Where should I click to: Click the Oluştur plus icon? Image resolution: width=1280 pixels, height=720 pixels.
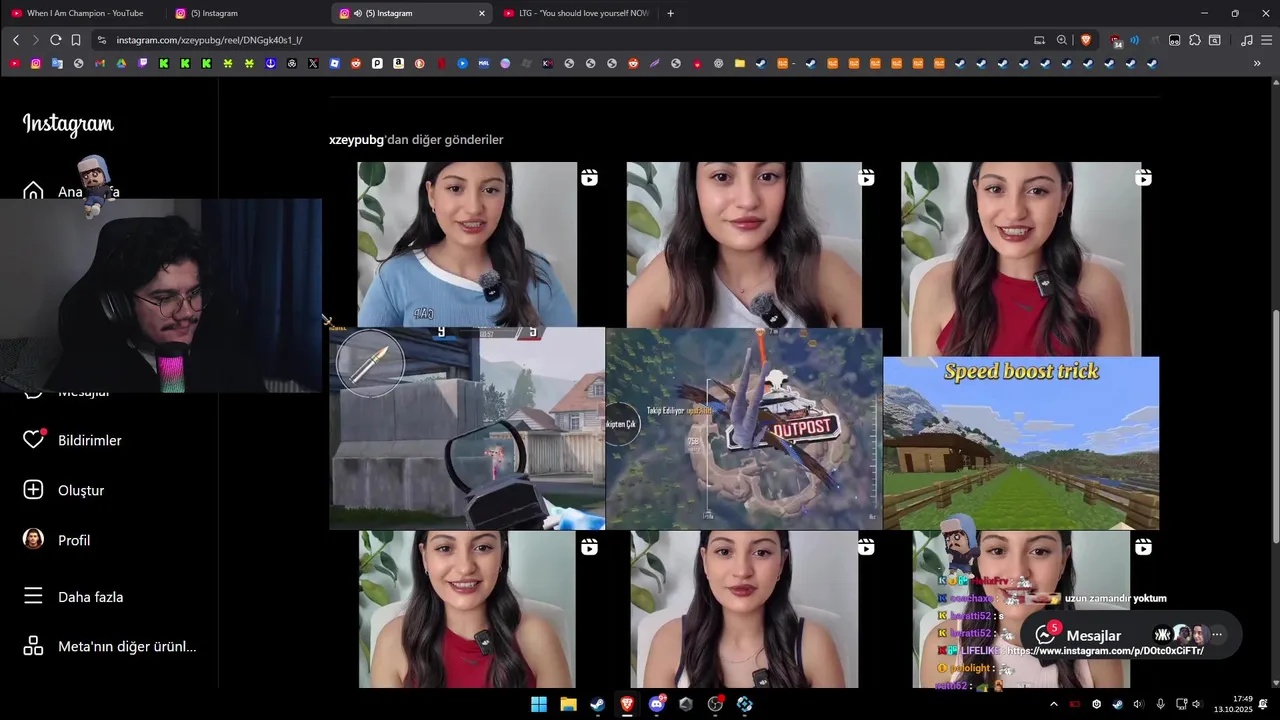(x=33, y=490)
